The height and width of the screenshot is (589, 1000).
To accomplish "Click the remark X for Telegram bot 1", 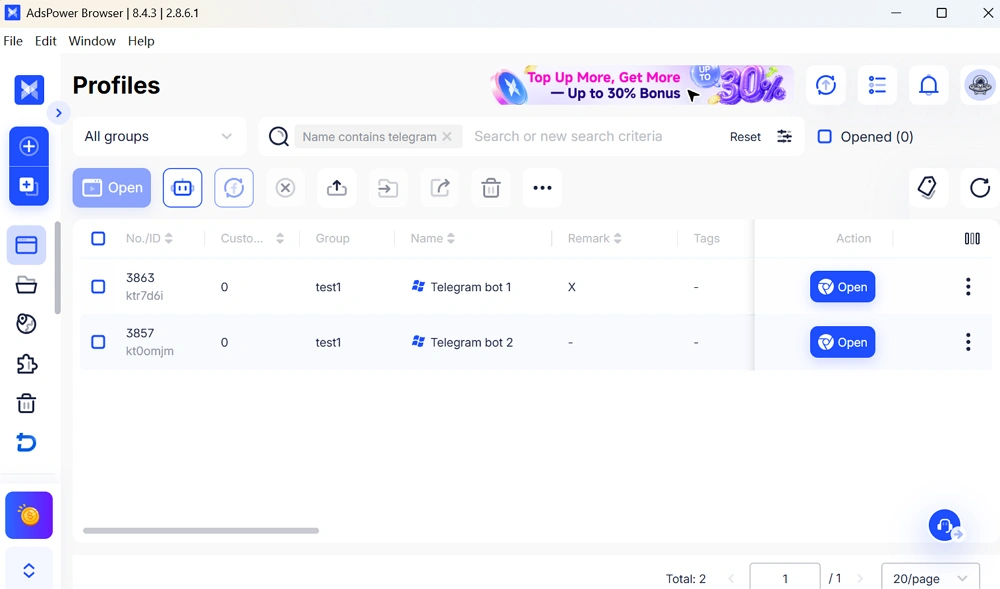I will point(571,287).
